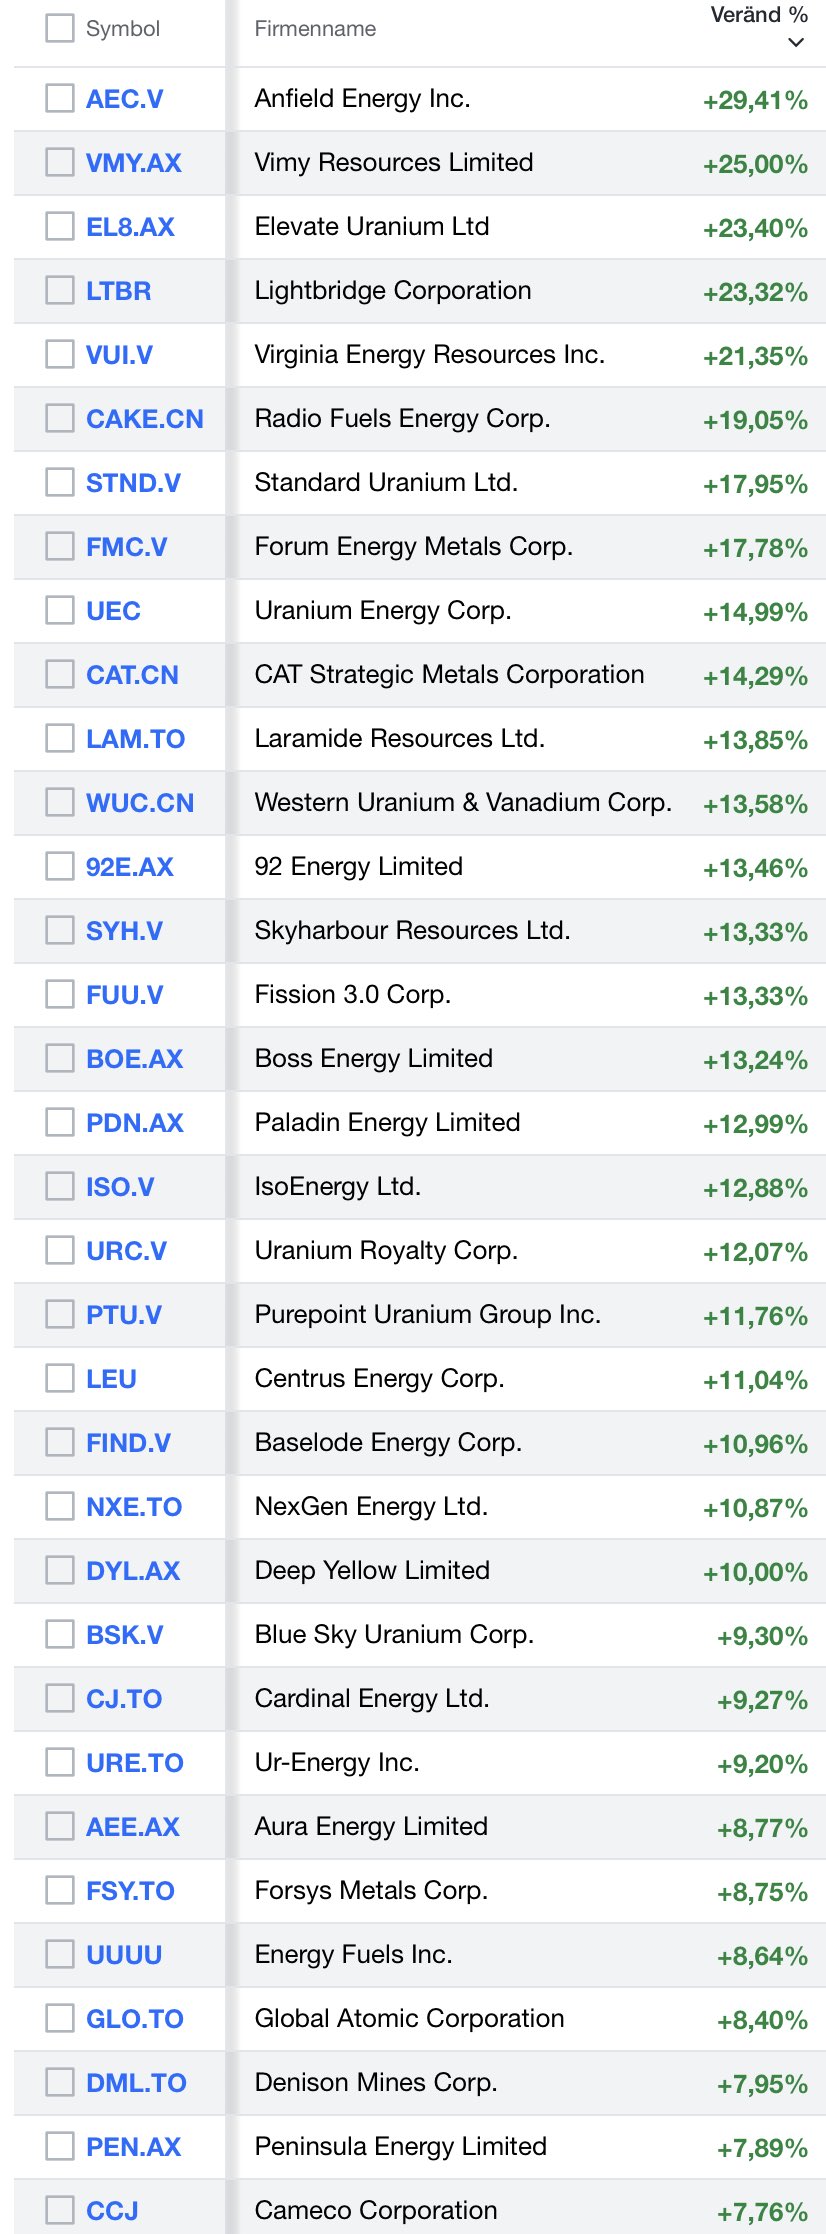This screenshot has height=2234, width=826.
Task: Check the box for AEC.V row
Action: 60,98
